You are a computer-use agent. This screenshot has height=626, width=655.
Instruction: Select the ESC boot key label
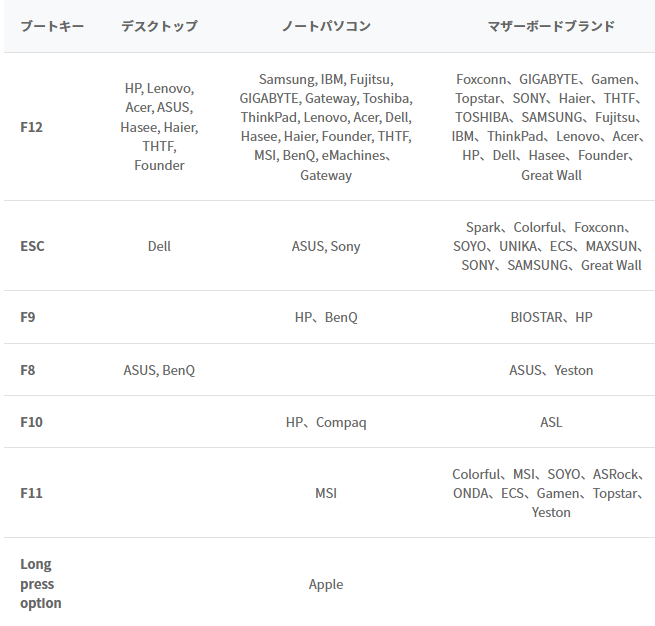point(32,246)
